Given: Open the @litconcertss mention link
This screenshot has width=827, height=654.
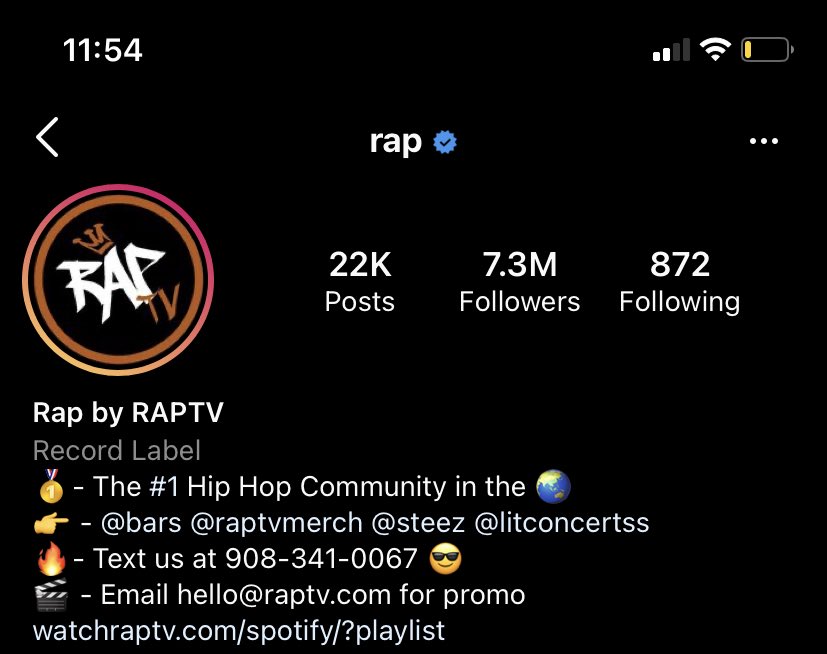Looking at the screenshot, I should [562, 523].
